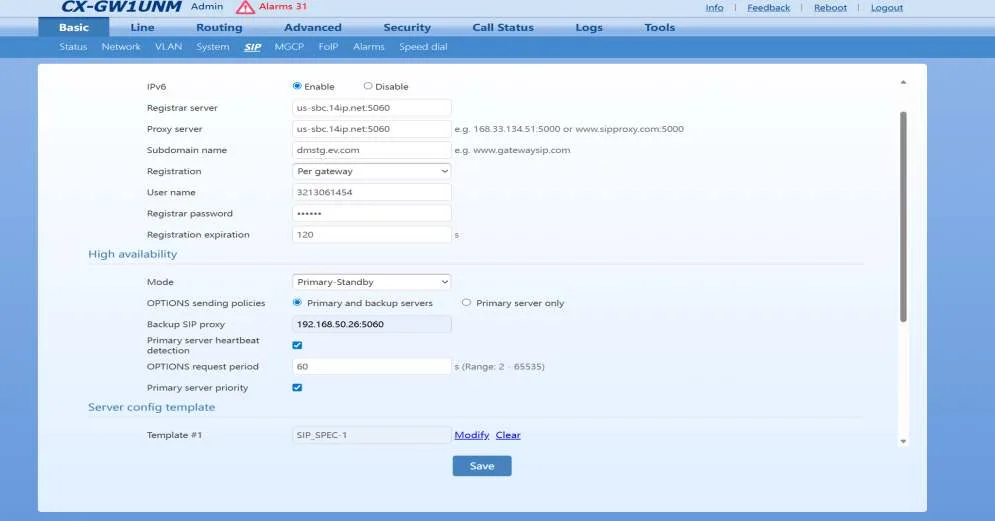Open the Feedback link
The image size is (995, 521).
768,8
